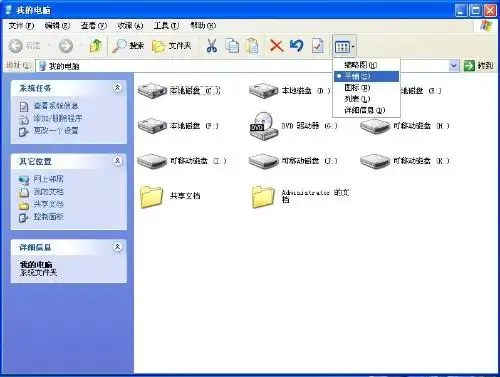The image size is (500, 377).
Task: Click the Windows flag logo at top right
Action: (x=486, y=26)
